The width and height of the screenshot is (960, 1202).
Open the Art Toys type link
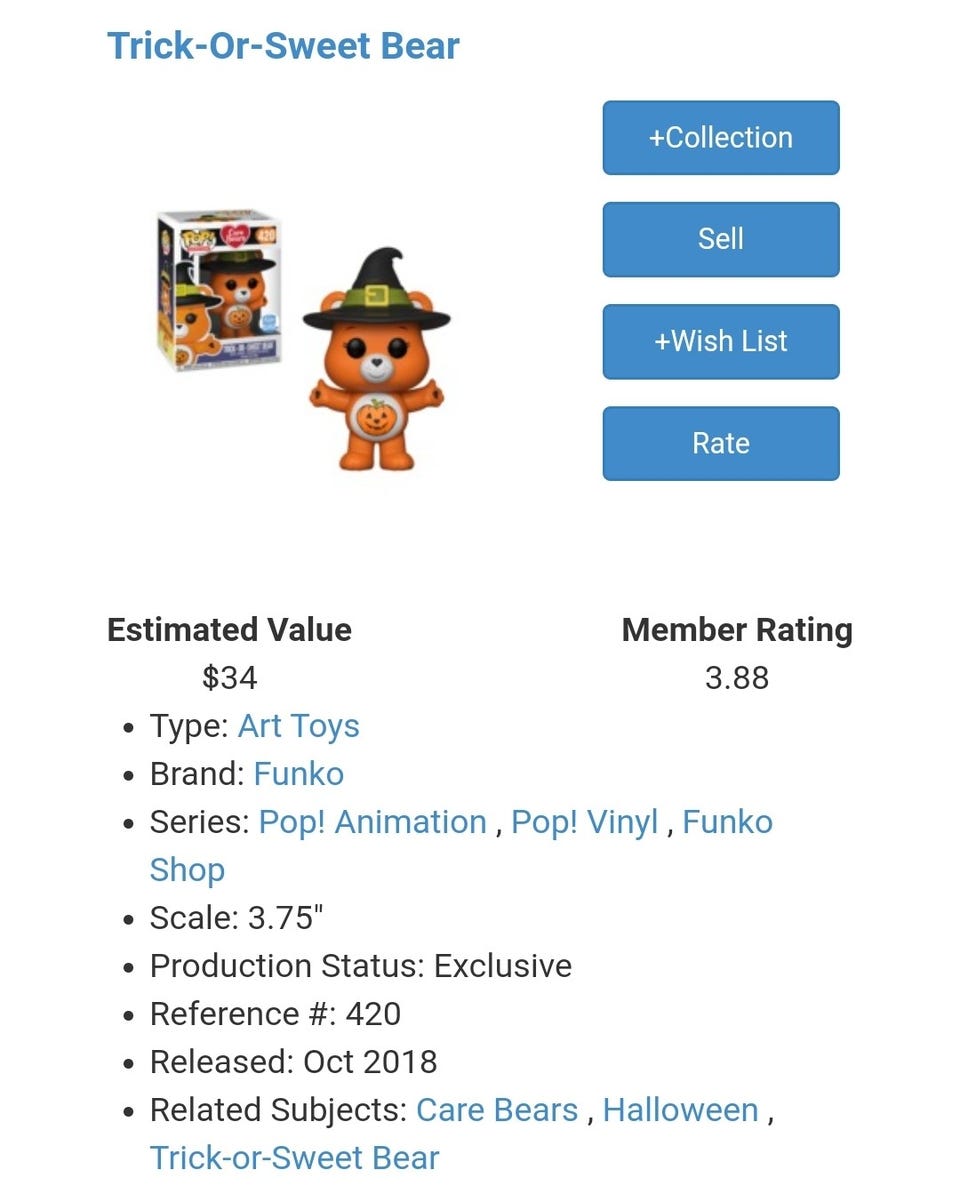(x=298, y=726)
